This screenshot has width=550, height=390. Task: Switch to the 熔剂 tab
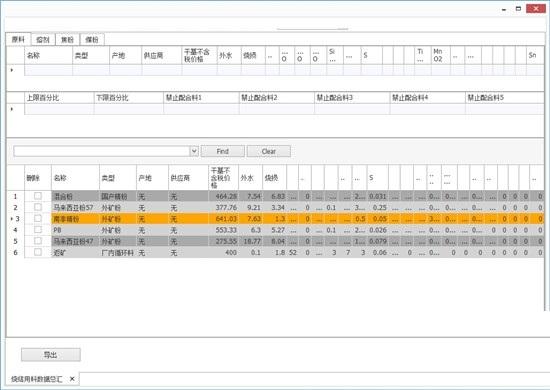pos(43,40)
